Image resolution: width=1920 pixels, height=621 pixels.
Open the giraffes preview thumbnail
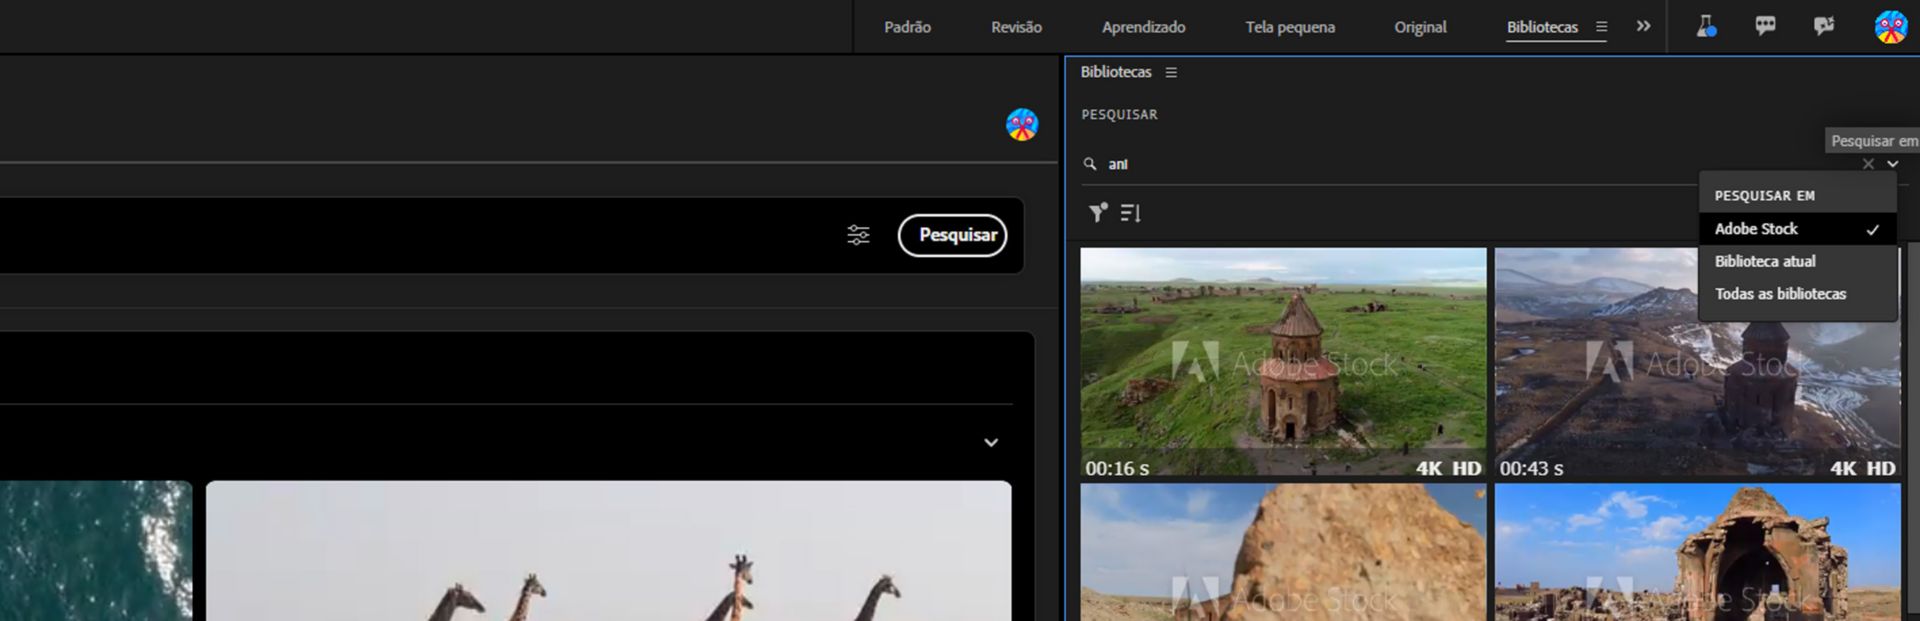point(608,551)
